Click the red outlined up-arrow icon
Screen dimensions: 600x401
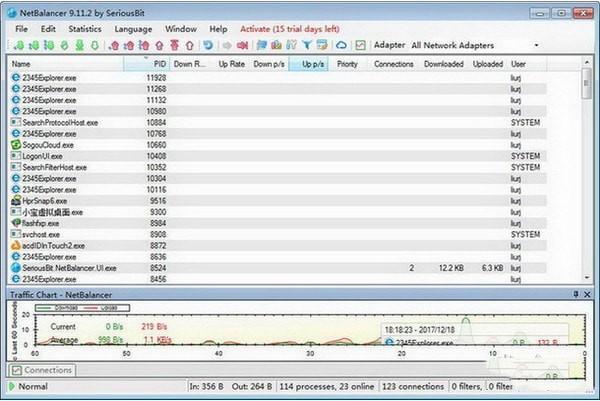pyautogui.click(x=189, y=46)
